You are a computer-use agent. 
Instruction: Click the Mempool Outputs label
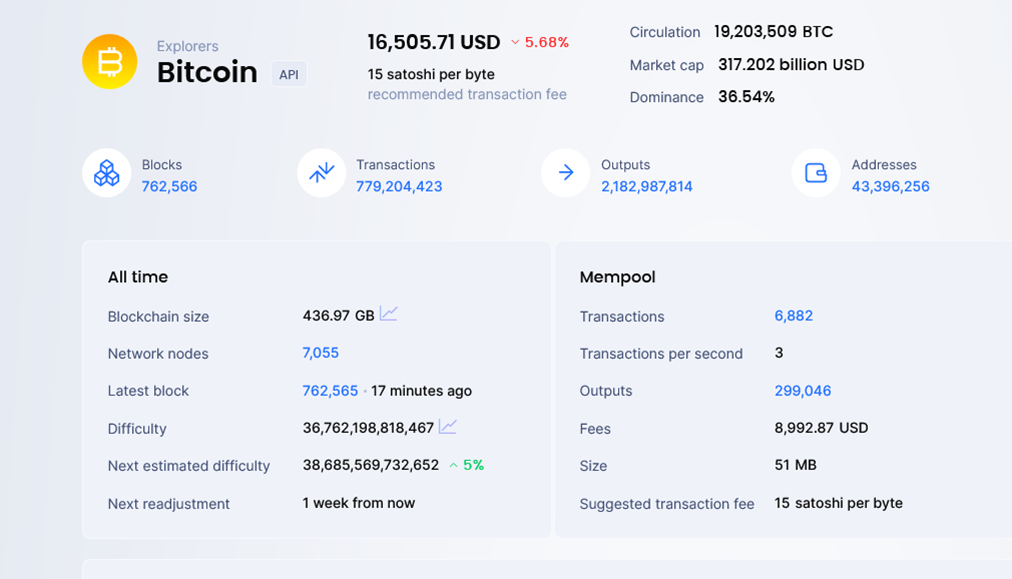pyautogui.click(x=606, y=391)
